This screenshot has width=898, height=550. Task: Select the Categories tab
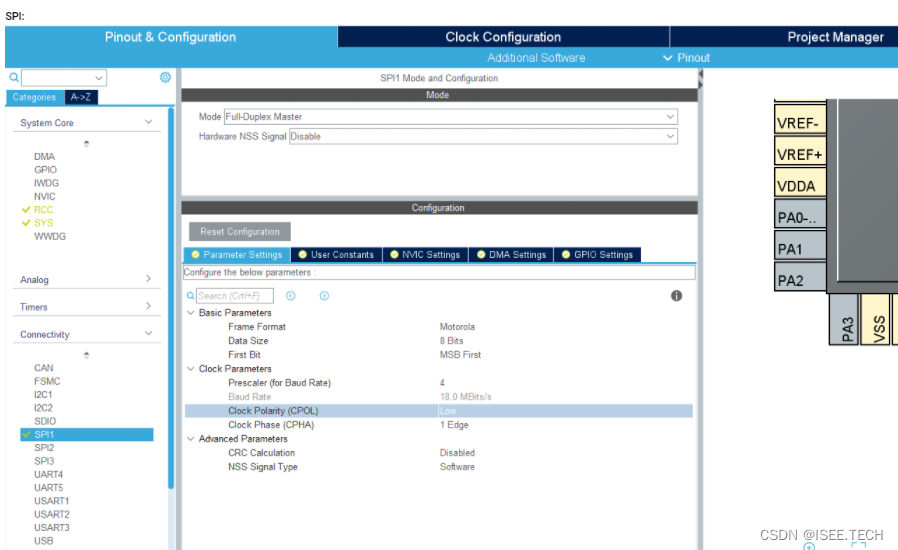tap(34, 97)
